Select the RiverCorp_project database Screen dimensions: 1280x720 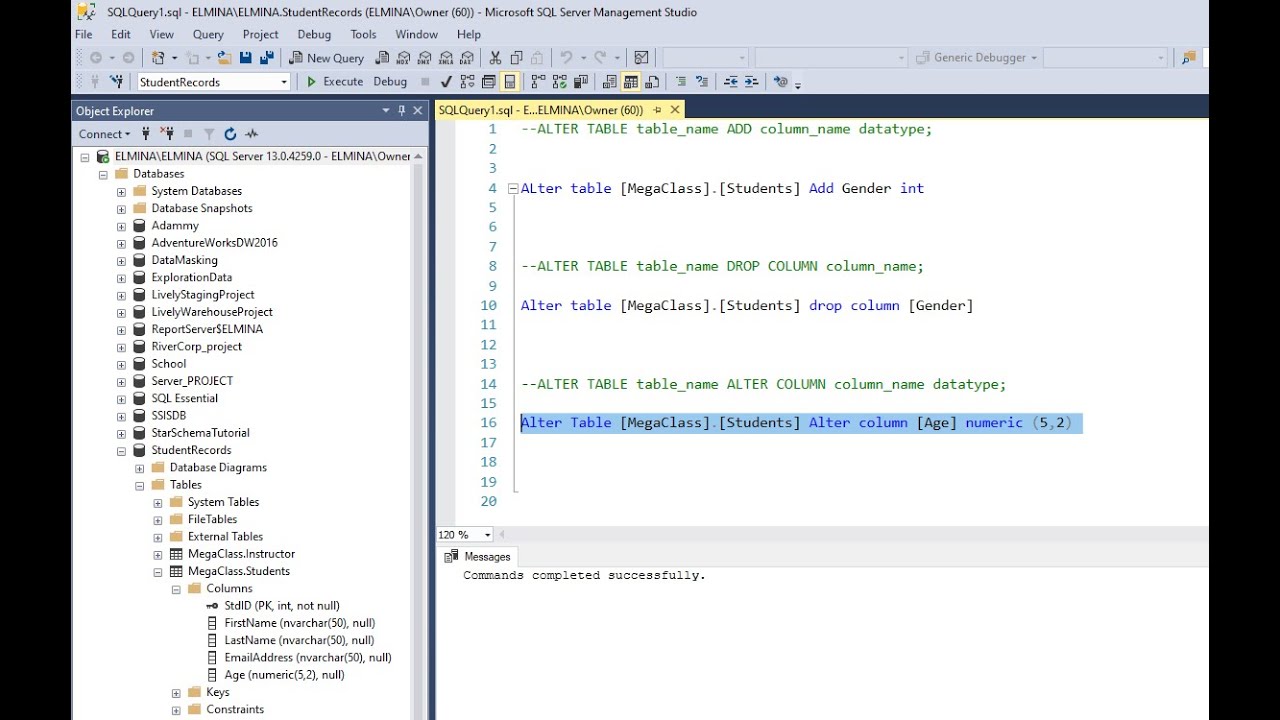(196, 347)
